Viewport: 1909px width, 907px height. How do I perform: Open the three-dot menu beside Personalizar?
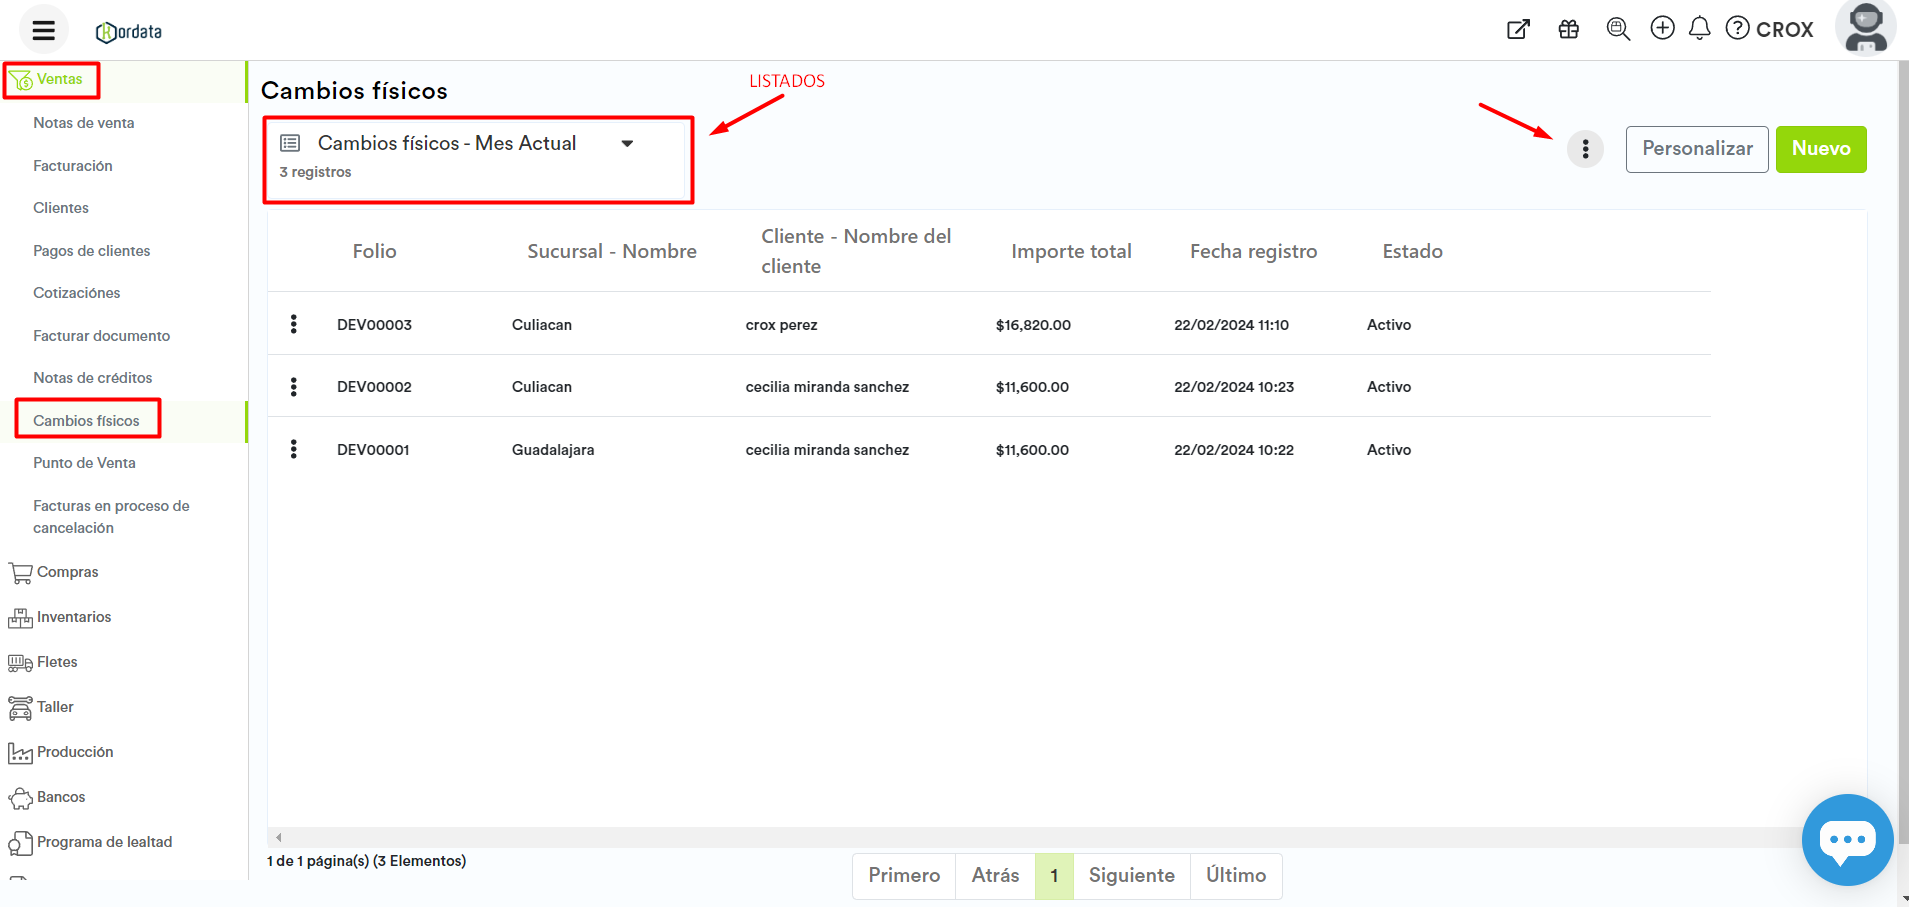1585,149
